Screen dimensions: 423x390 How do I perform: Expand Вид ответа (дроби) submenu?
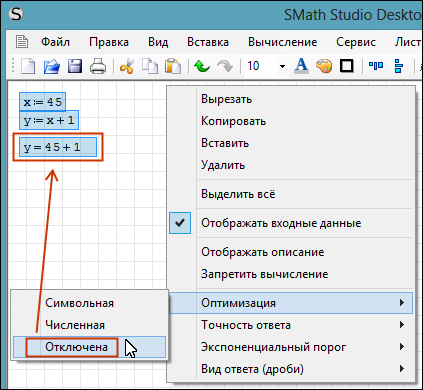click(x=291, y=369)
